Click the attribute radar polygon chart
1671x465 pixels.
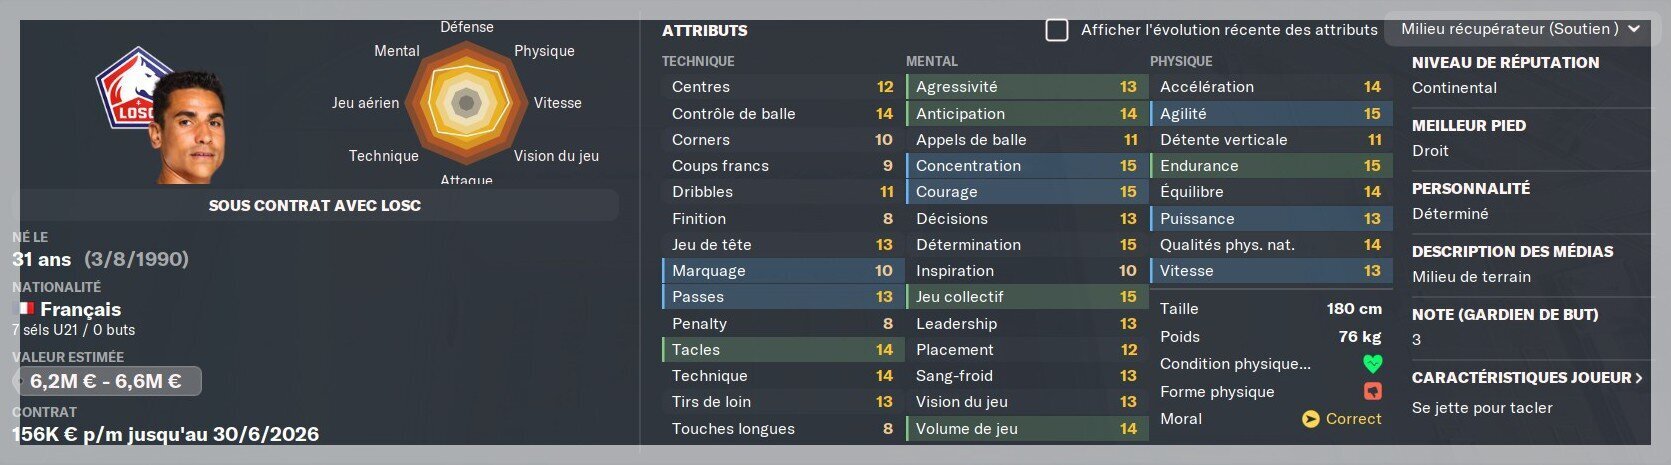pos(465,102)
